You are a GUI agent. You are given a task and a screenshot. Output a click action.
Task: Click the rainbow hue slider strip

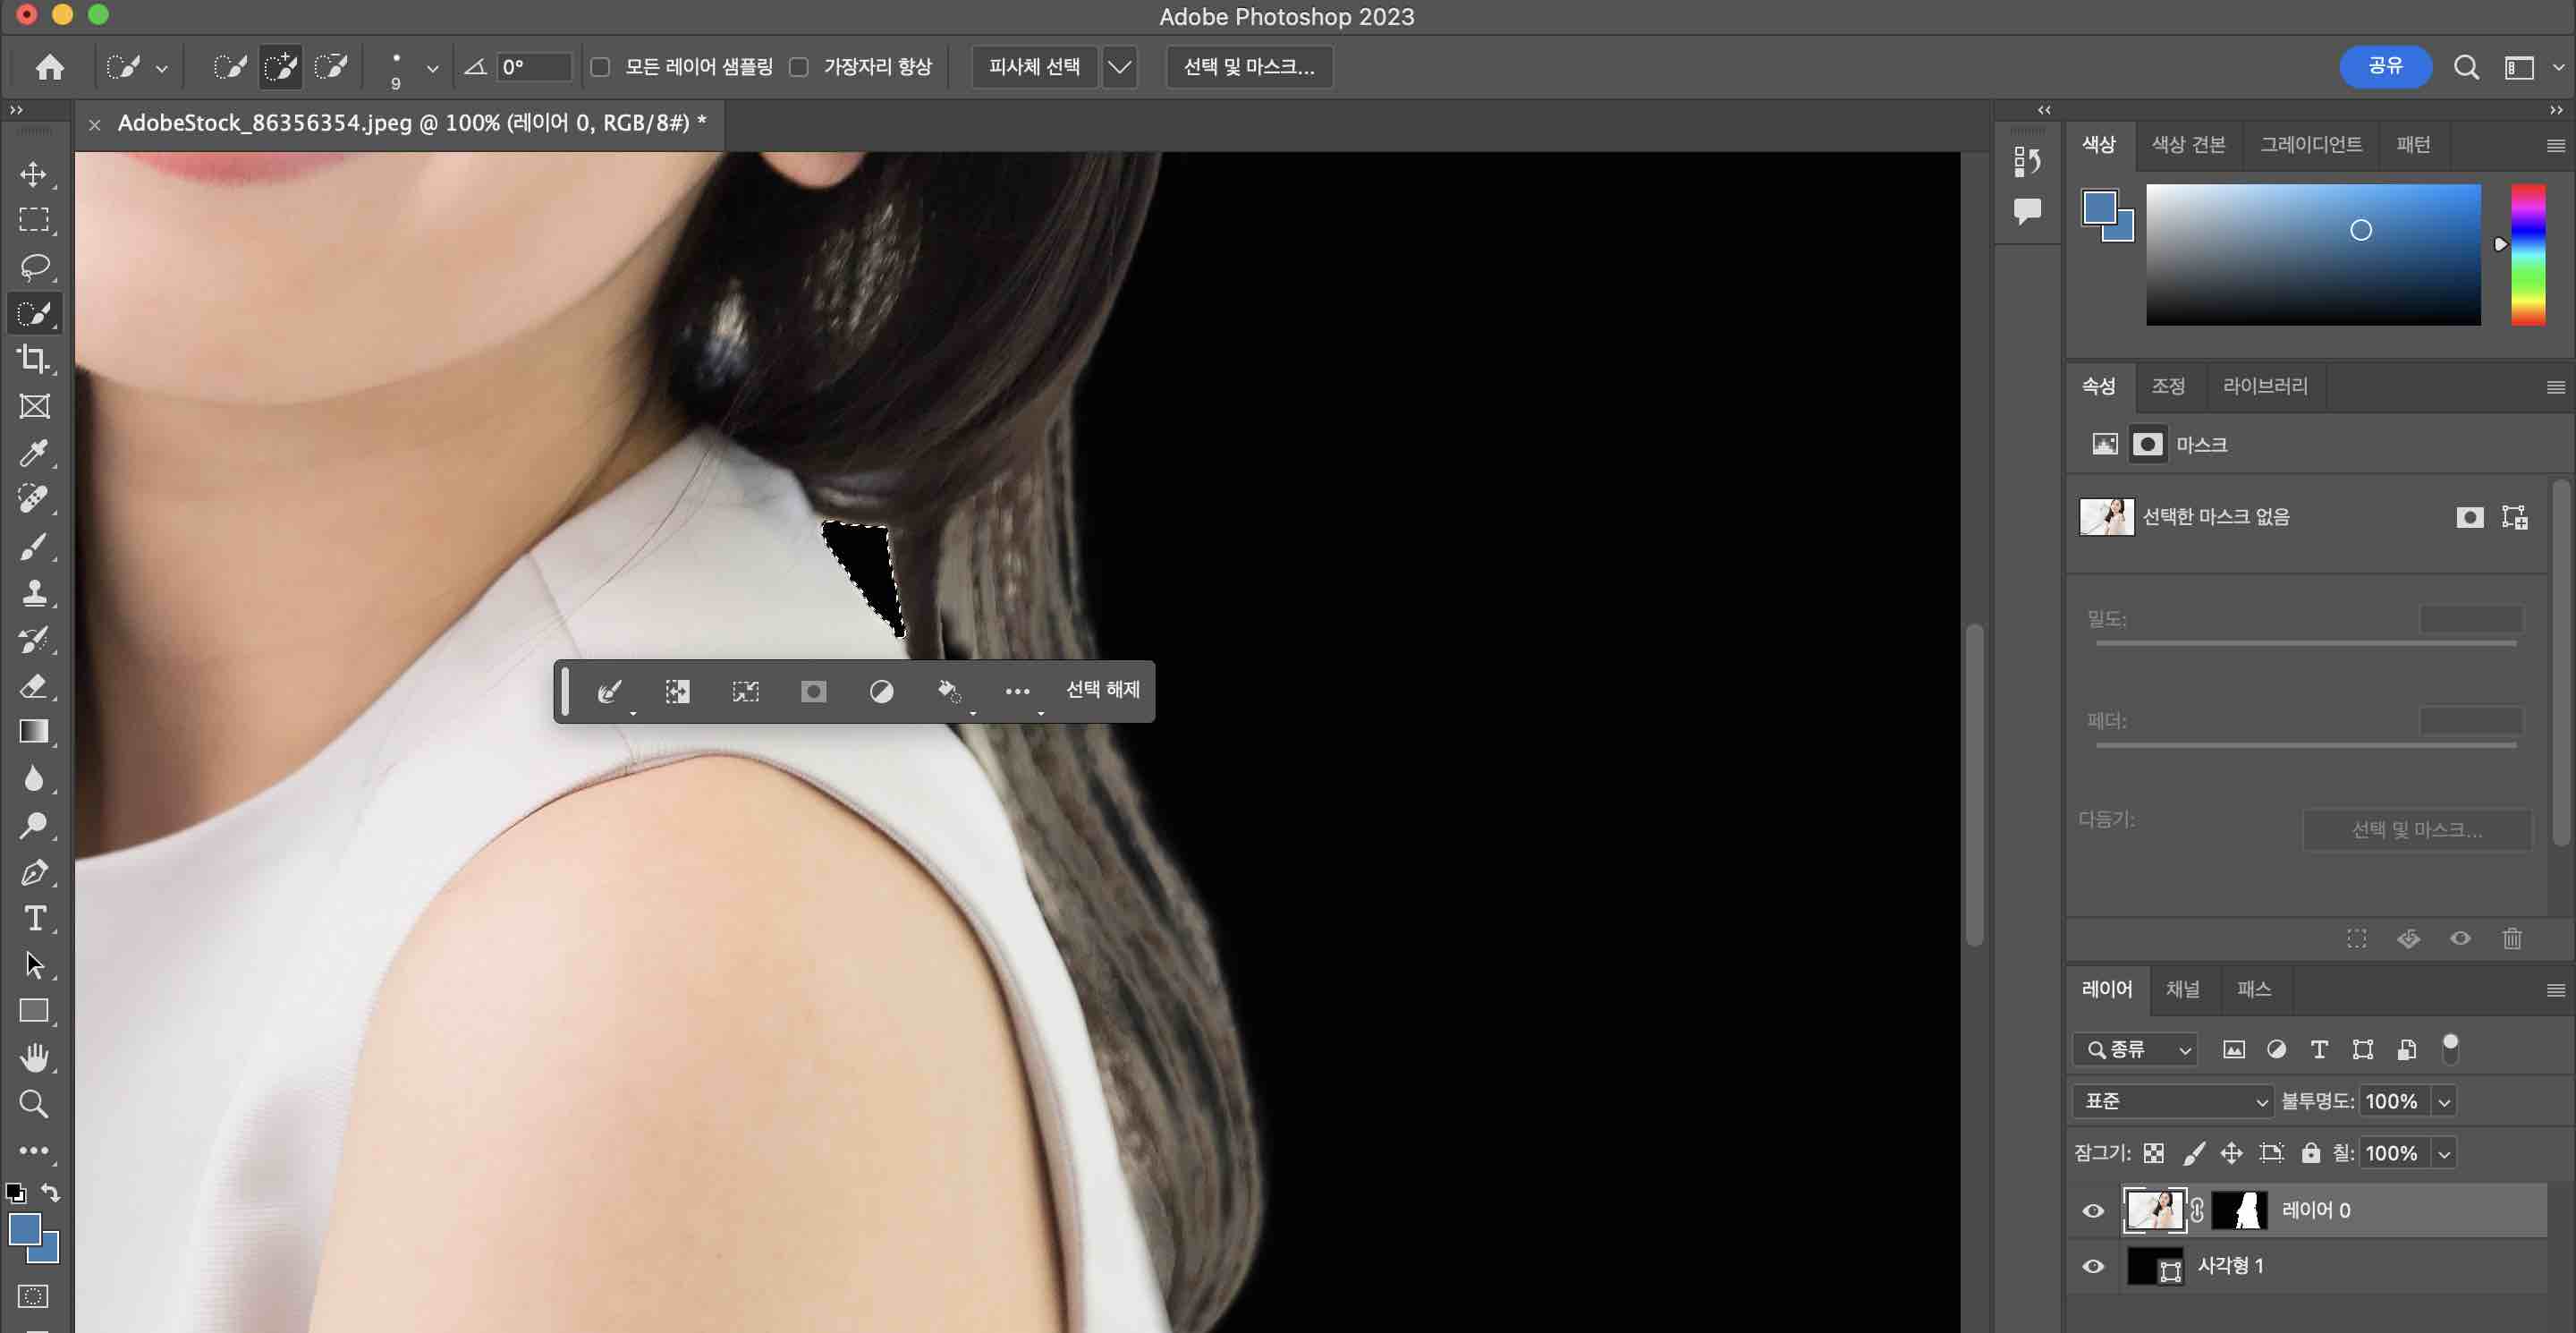coord(2527,254)
